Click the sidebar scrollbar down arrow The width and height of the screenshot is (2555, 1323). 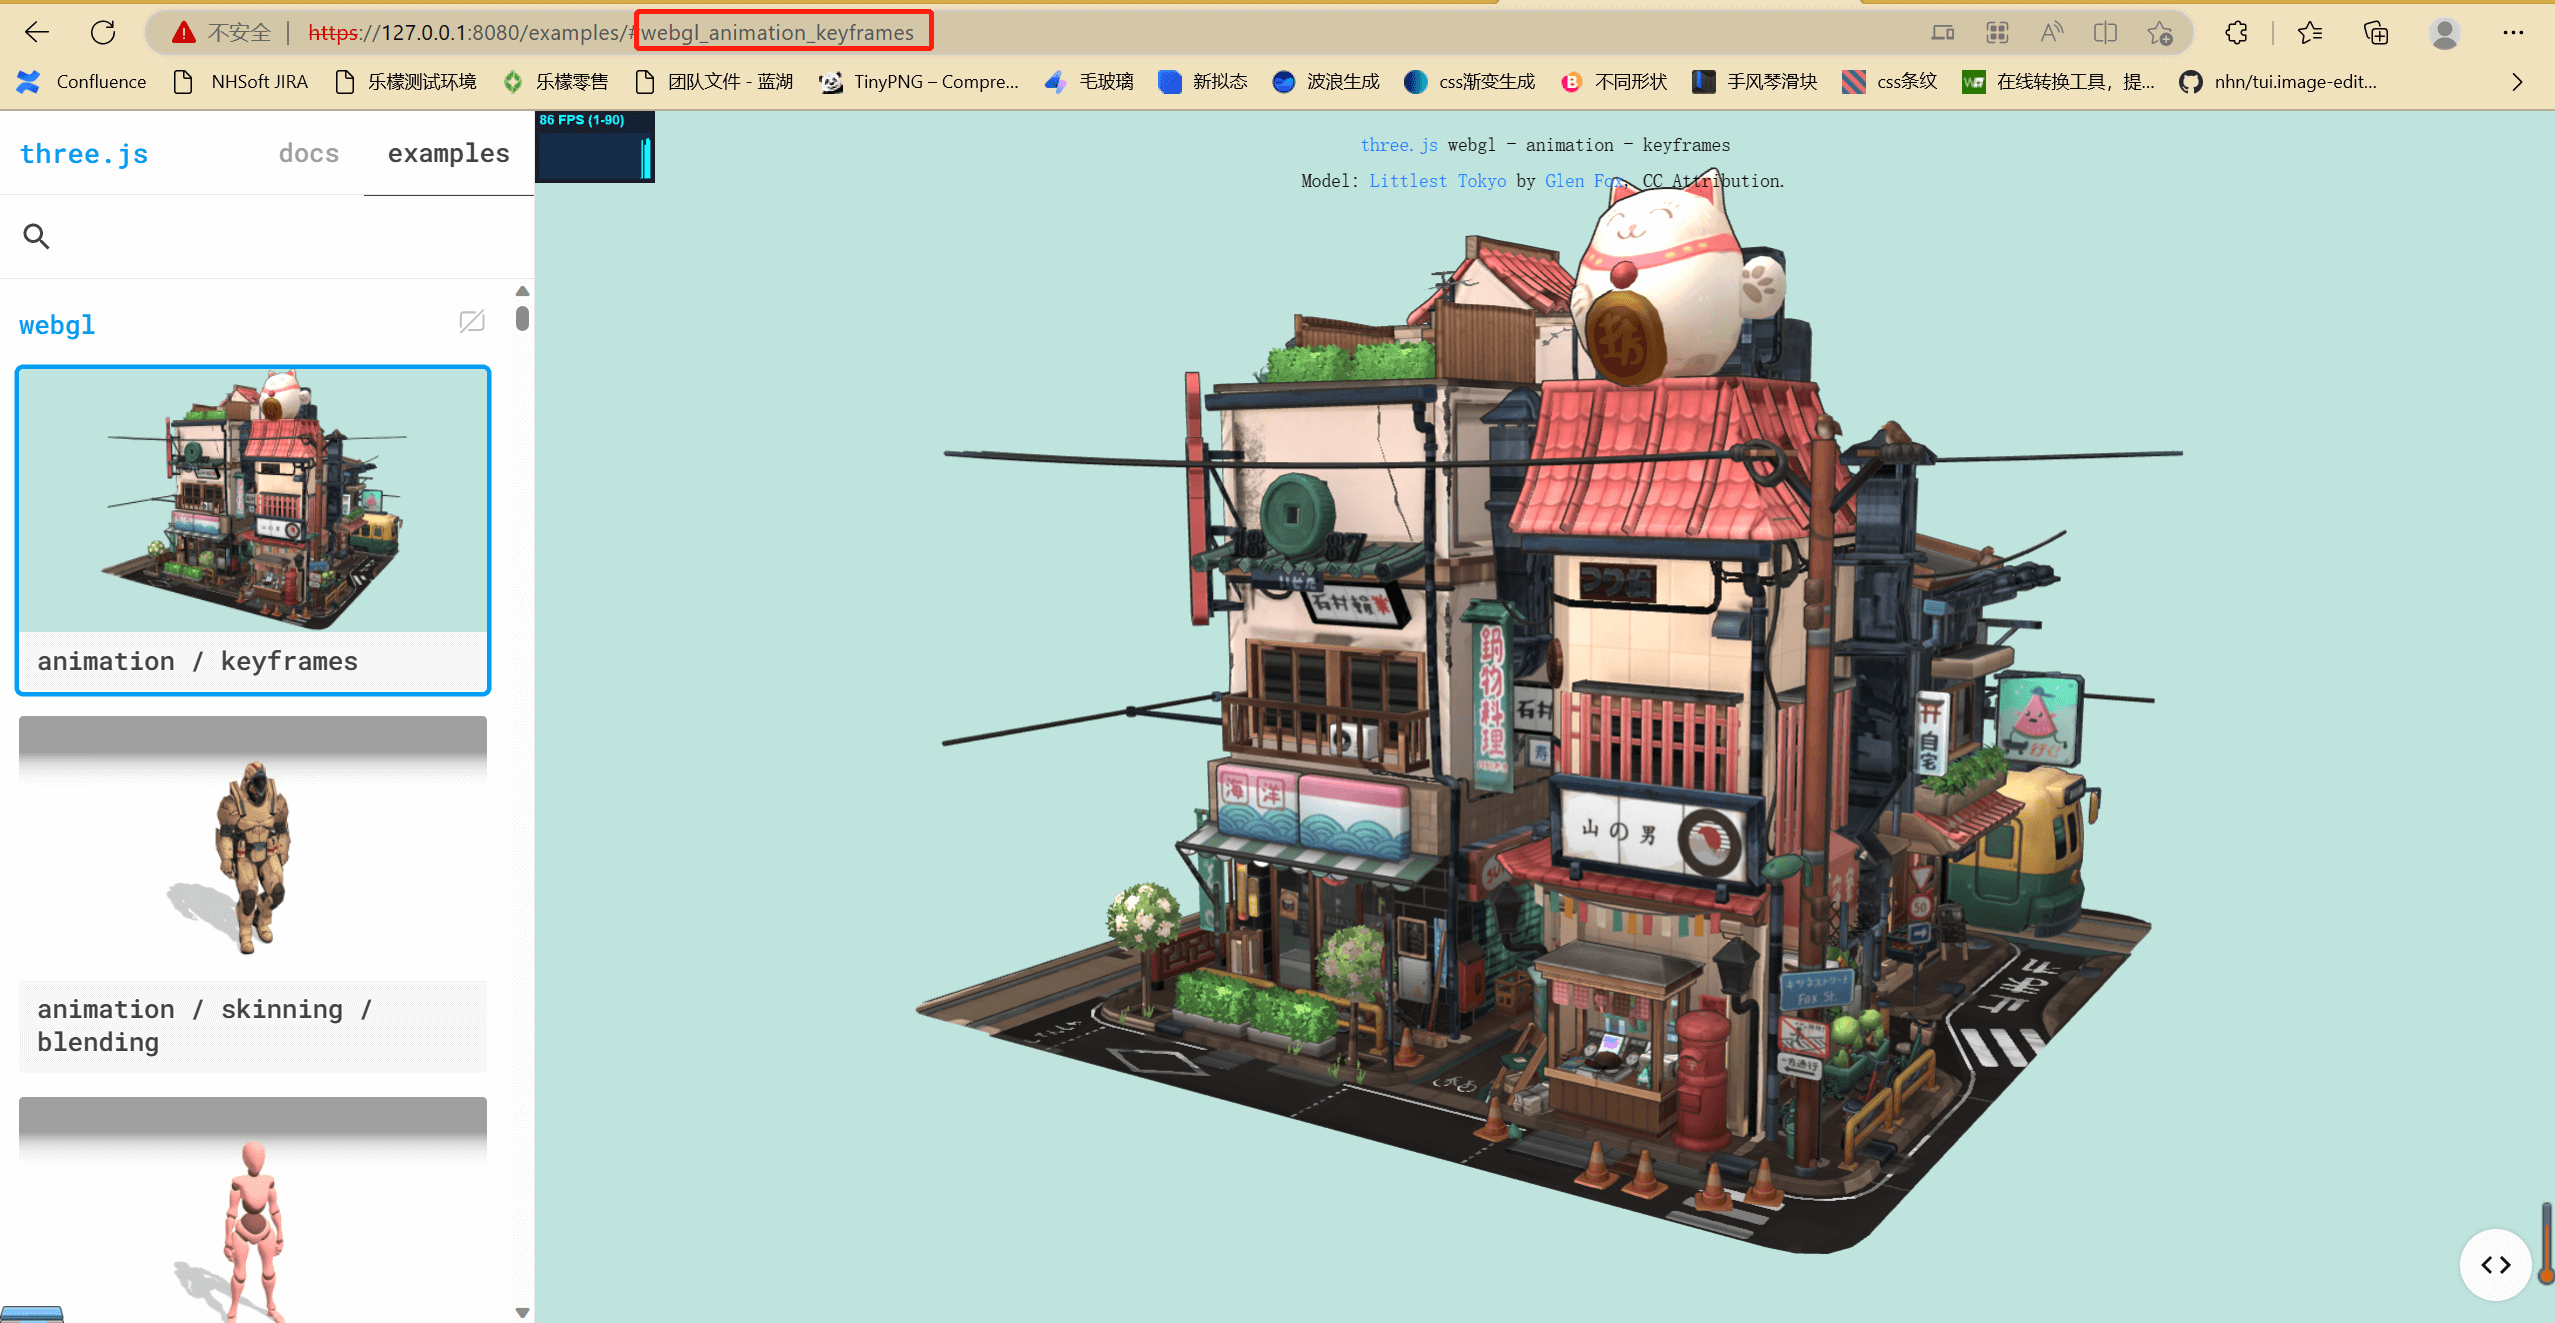[x=522, y=1312]
